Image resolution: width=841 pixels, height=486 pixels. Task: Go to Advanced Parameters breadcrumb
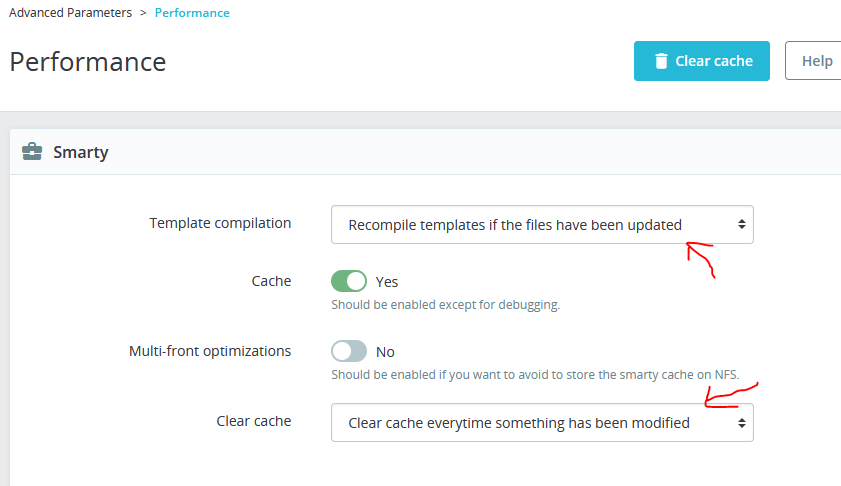70,13
